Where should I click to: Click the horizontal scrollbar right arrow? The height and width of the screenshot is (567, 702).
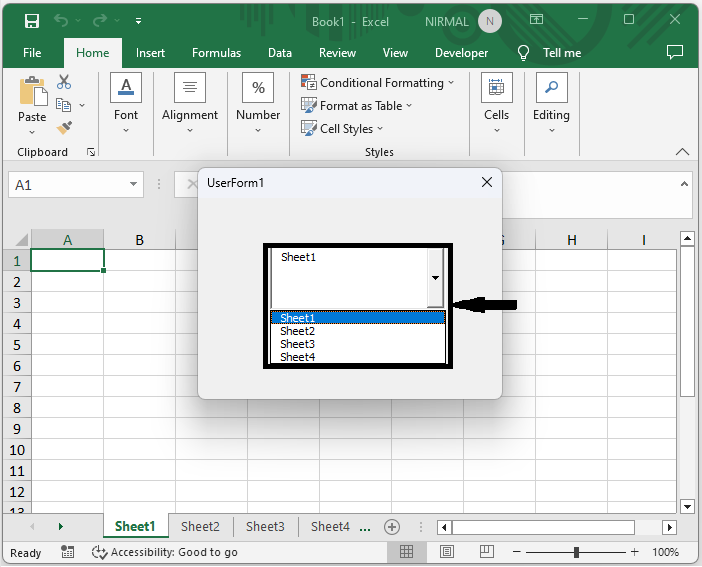pyautogui.click(x=669, y=527)
